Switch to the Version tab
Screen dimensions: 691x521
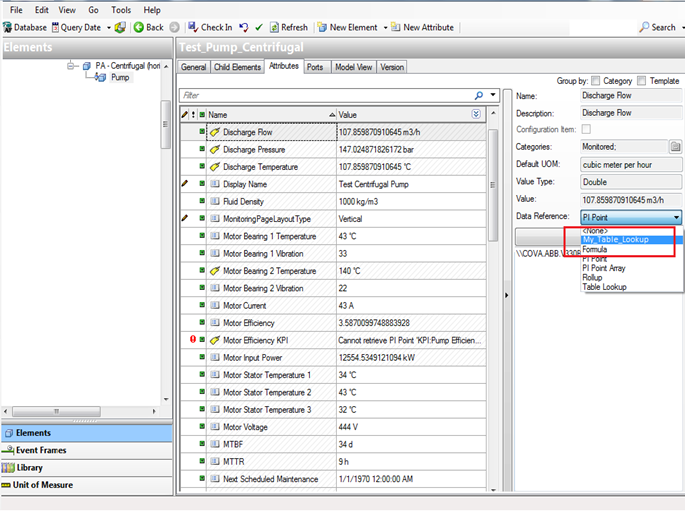coord(392,67)
